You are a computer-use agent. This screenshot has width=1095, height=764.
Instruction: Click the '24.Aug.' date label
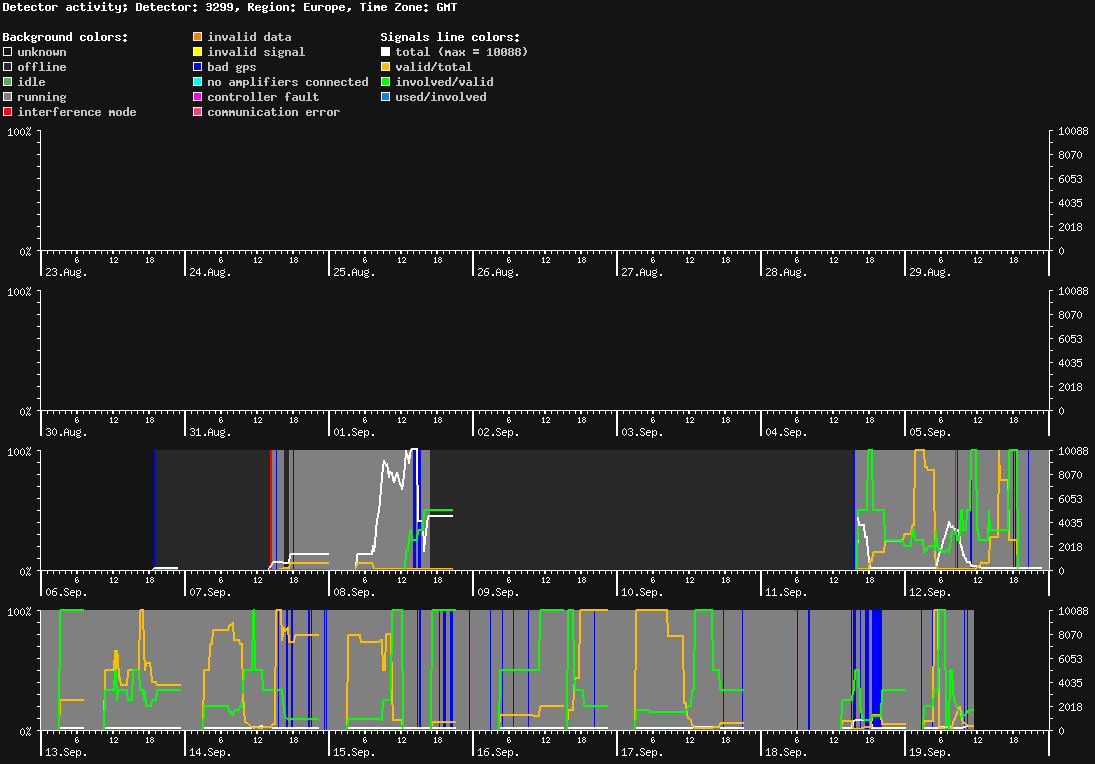(x=210, y=272)
